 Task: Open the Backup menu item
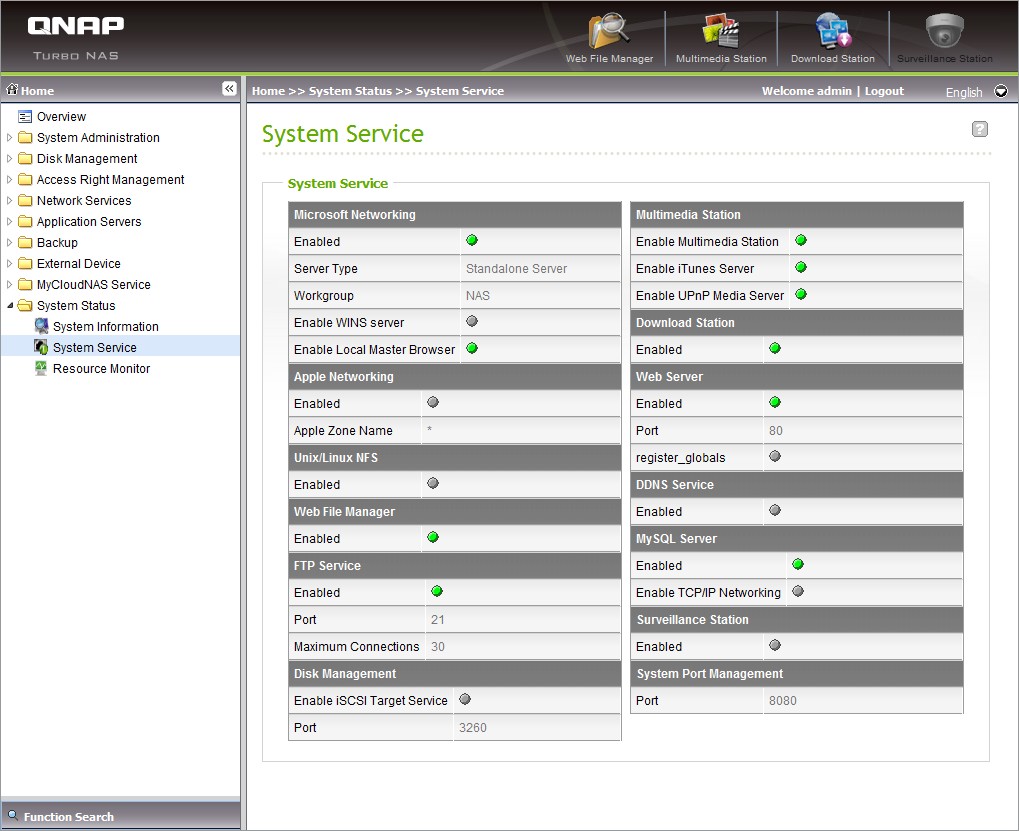point(57,243)
